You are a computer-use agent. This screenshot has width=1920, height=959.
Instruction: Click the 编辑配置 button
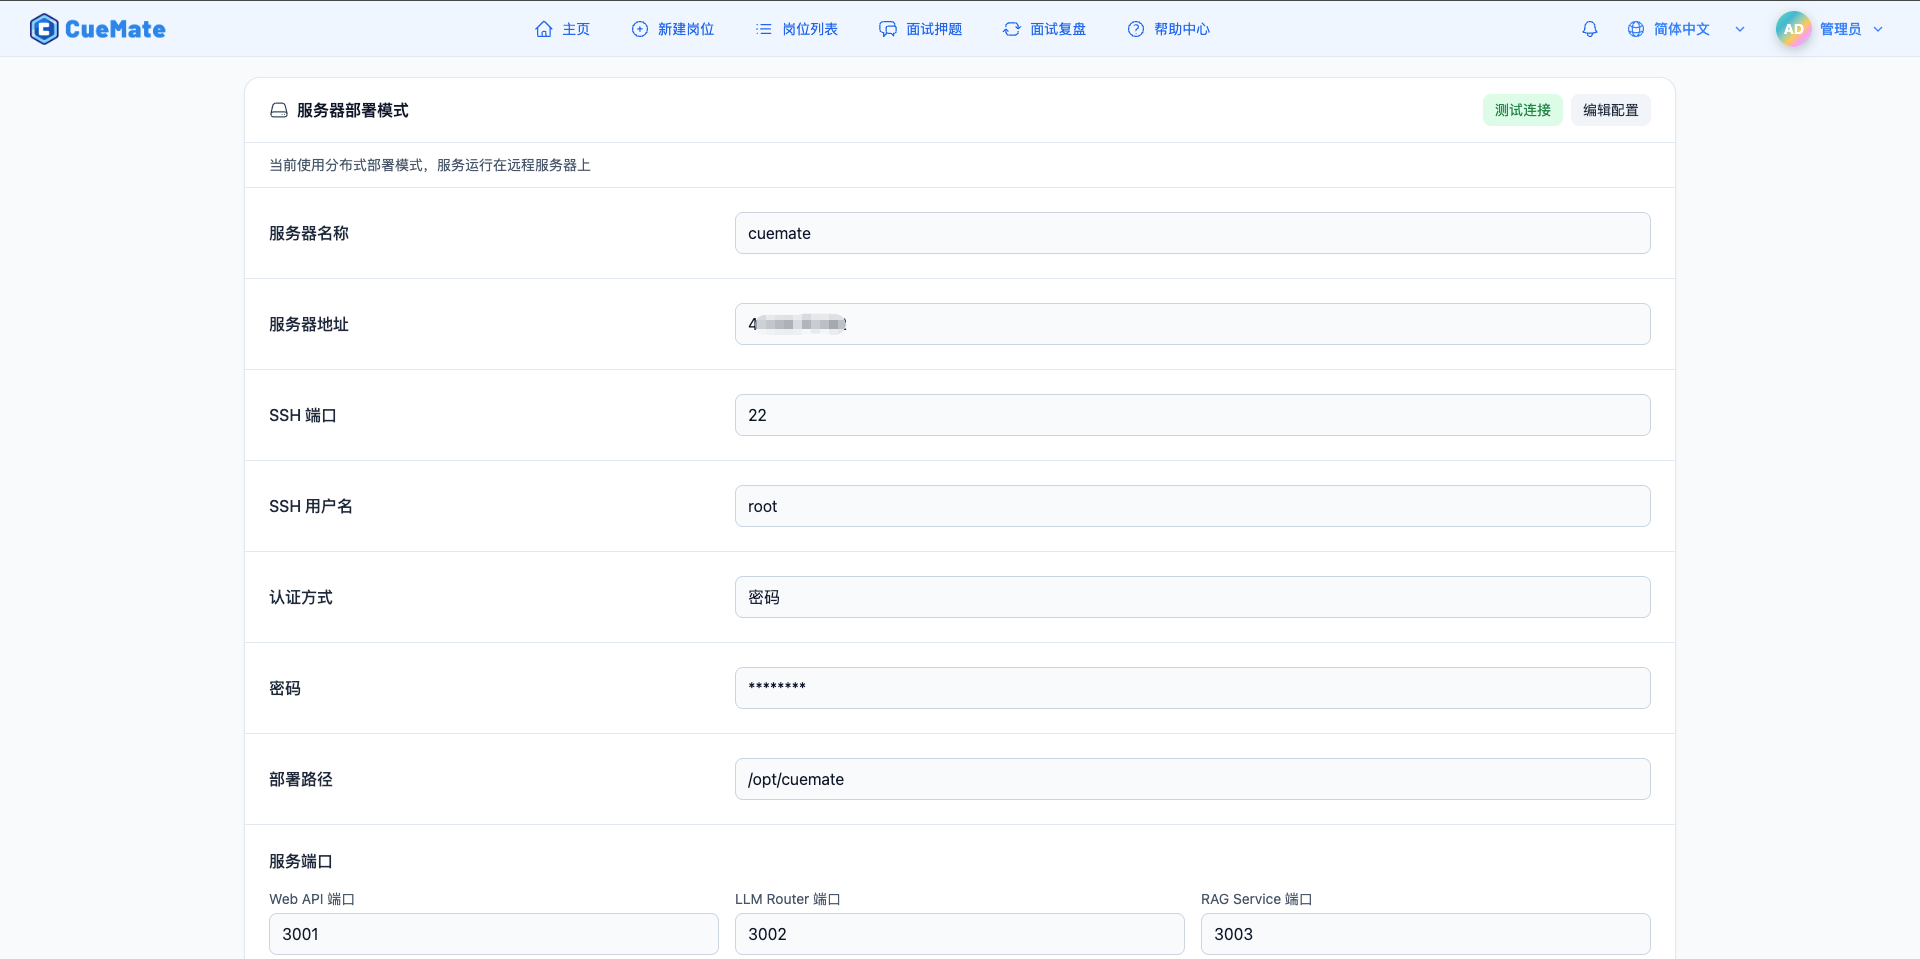coord(1610,110)
